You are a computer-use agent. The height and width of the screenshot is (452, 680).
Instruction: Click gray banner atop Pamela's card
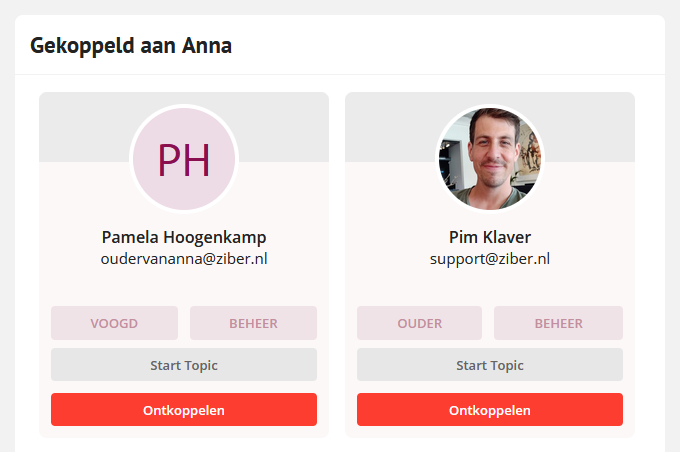click(x=82, y=127)
